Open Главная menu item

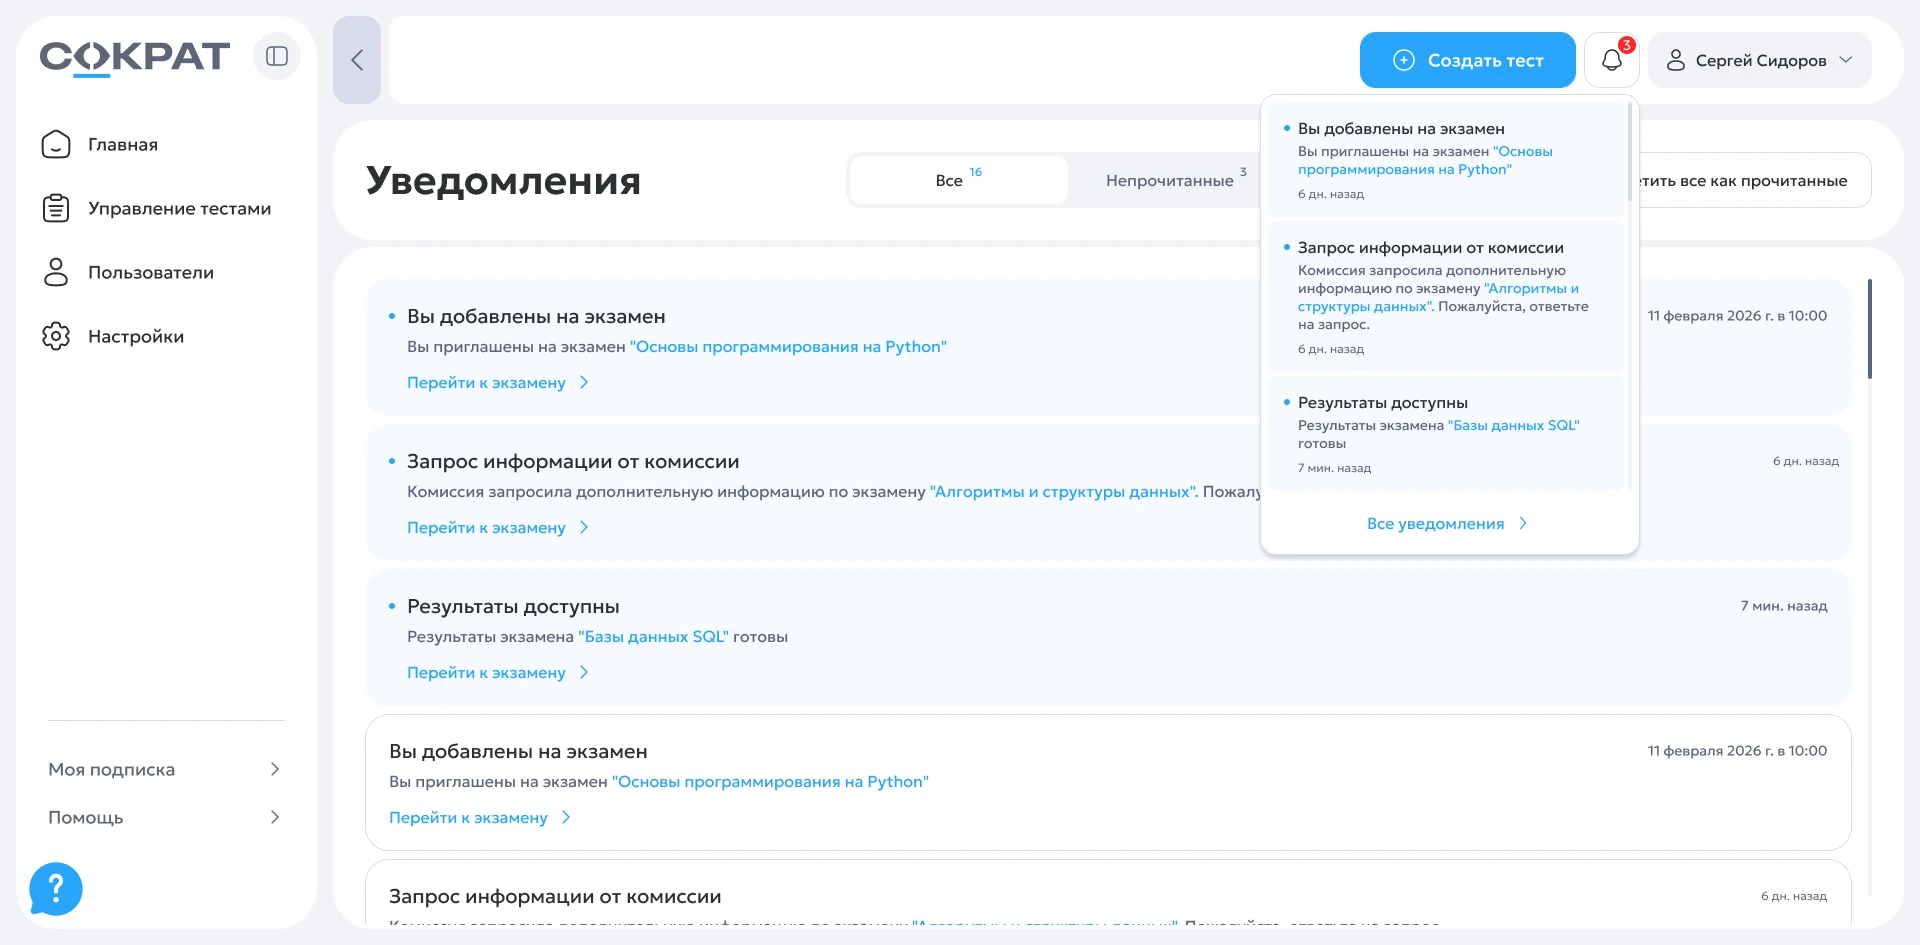click(x=123, y=144)
